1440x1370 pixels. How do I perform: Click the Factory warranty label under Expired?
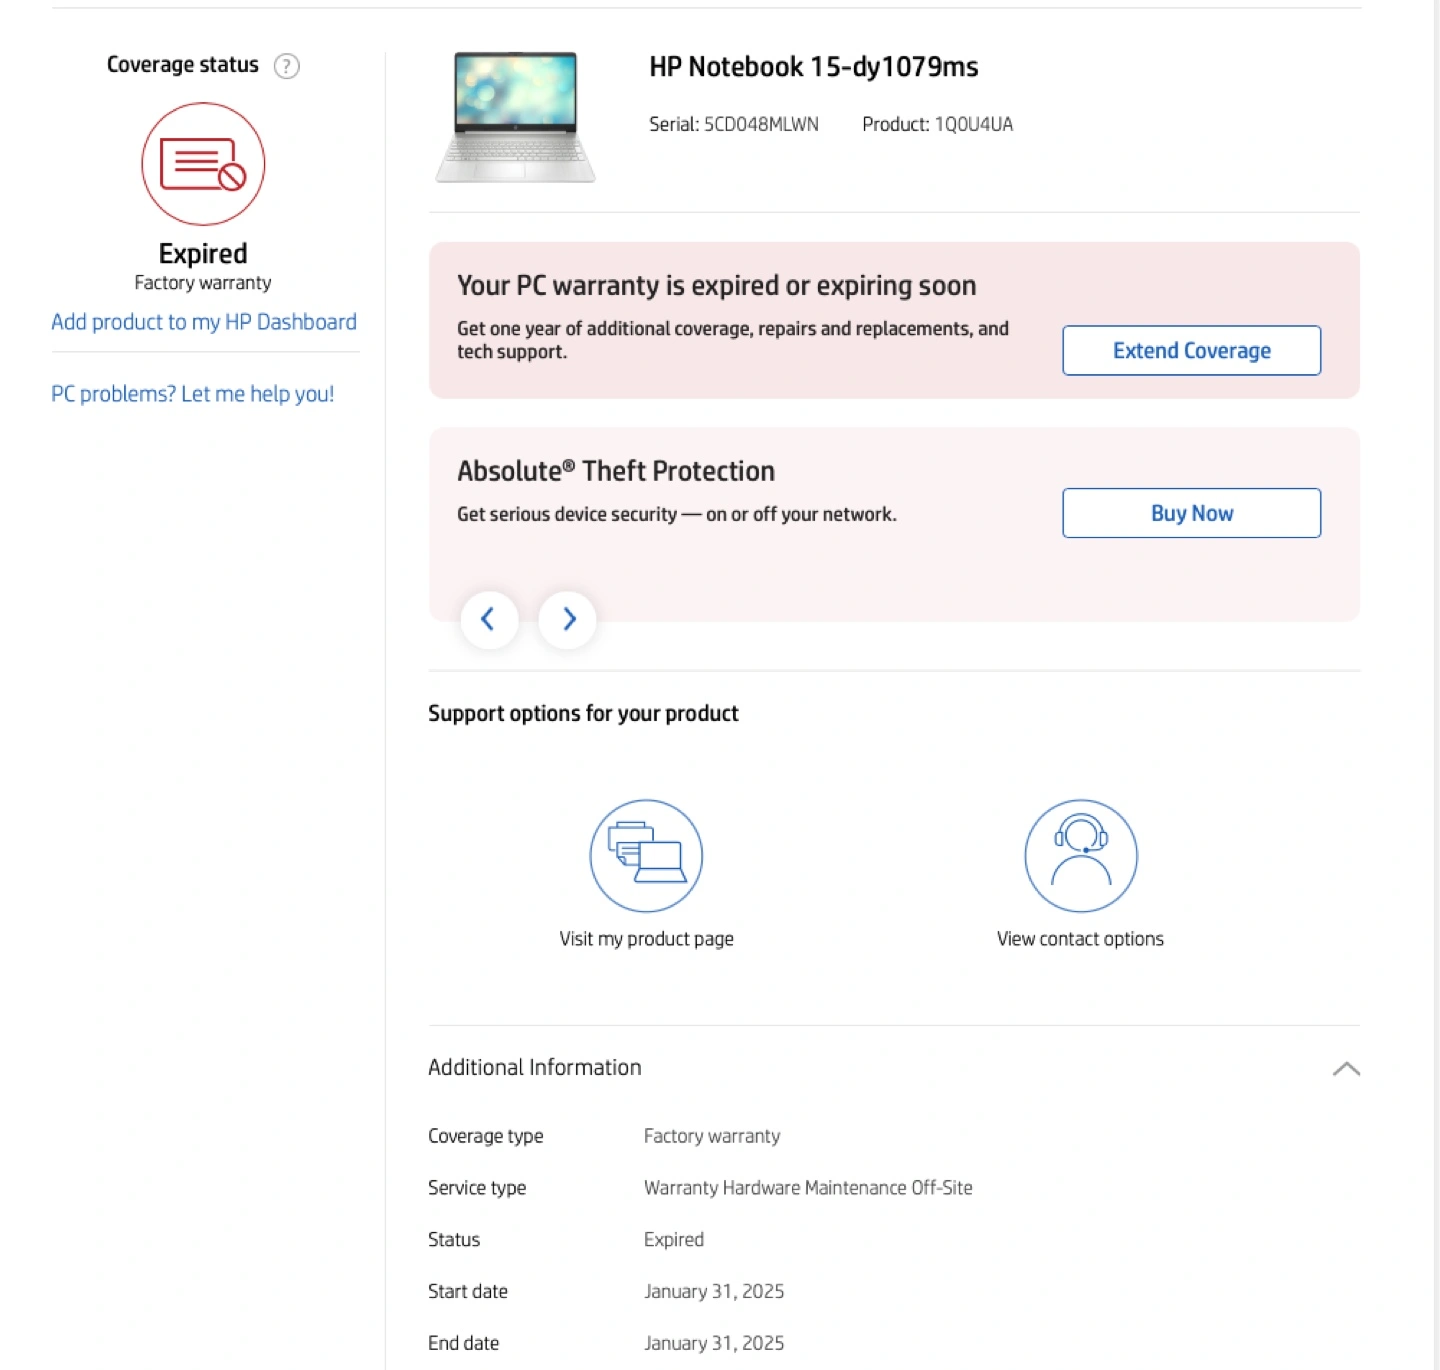[x=203, y=283]
